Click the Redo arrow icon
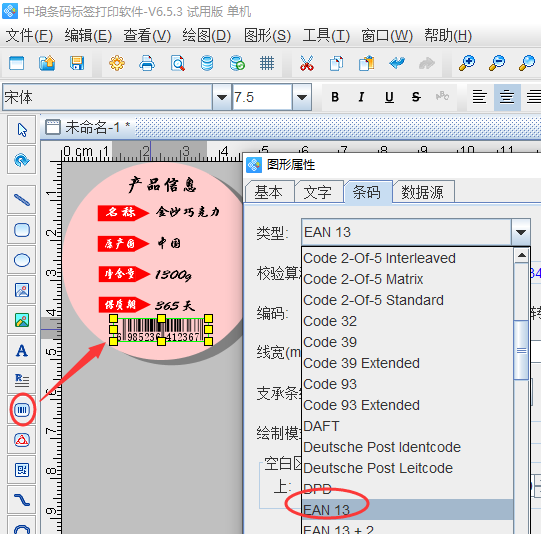The width and height of the screenshot is (541, 534). point(427,63)
